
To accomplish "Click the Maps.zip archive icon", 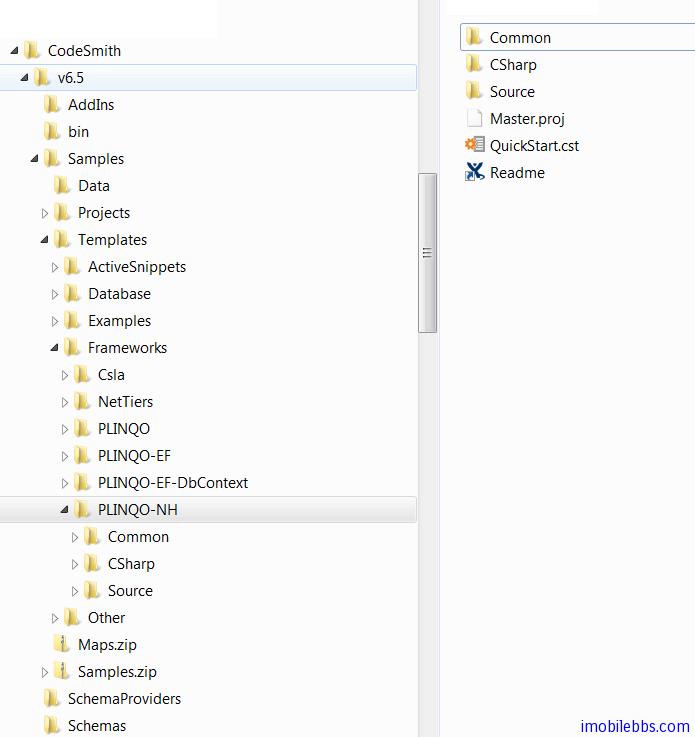I will click(62, 645).
